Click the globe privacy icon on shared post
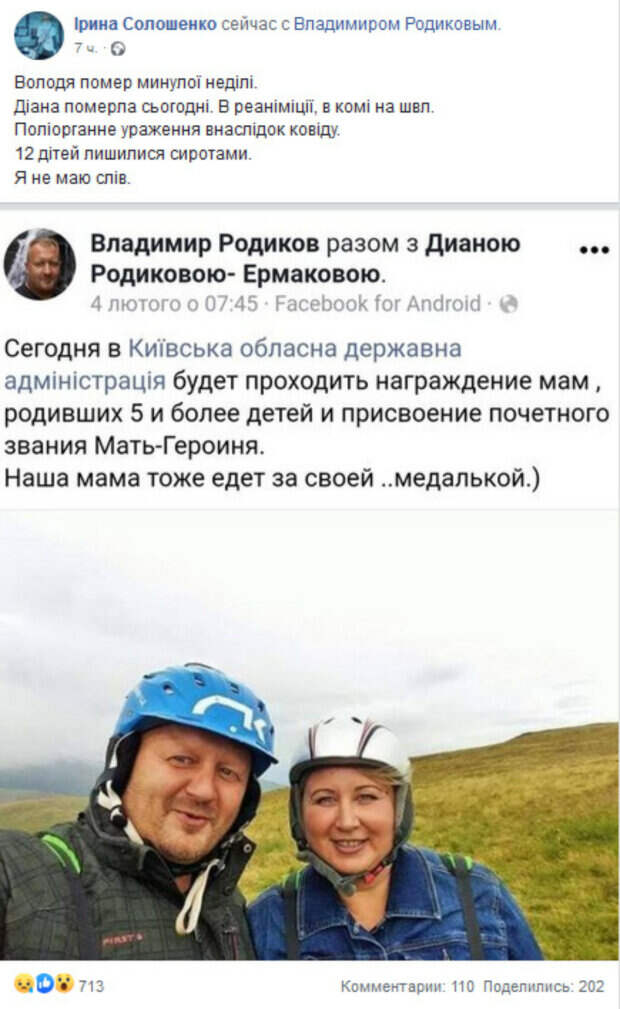 pyautogui.click(x=509, y=304)
